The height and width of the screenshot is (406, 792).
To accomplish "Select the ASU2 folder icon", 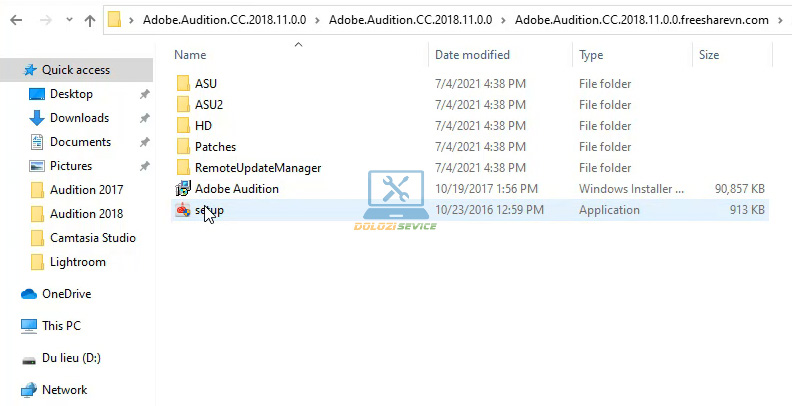I will point(183,105).
